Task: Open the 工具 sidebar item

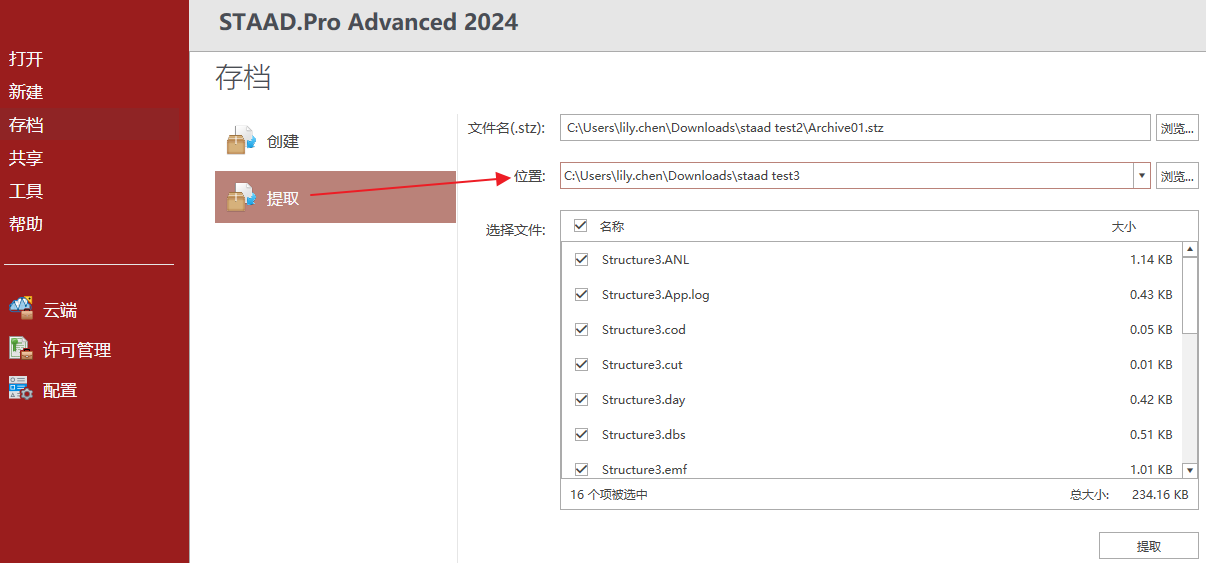Action: [x=26, y=191]
